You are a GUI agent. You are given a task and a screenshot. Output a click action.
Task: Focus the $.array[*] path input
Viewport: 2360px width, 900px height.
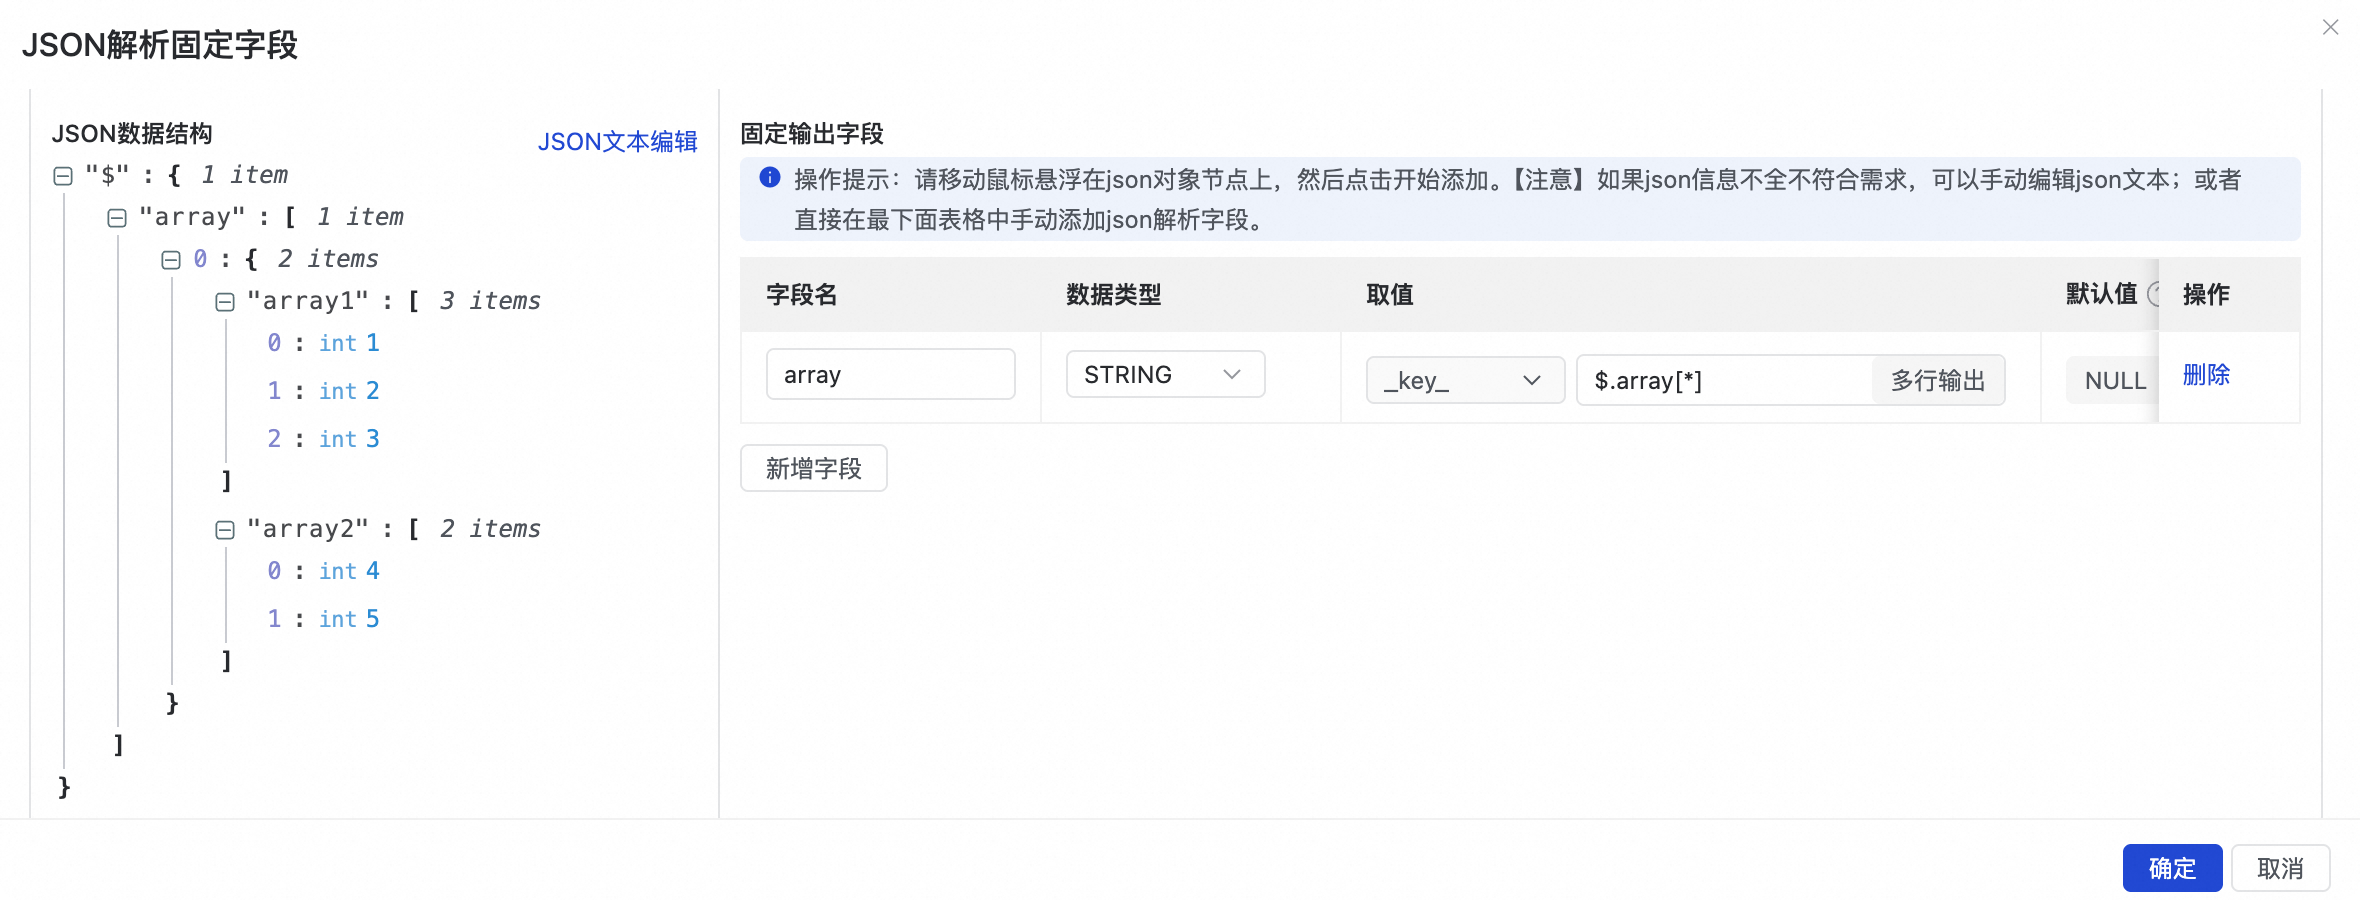[1725, 381]
